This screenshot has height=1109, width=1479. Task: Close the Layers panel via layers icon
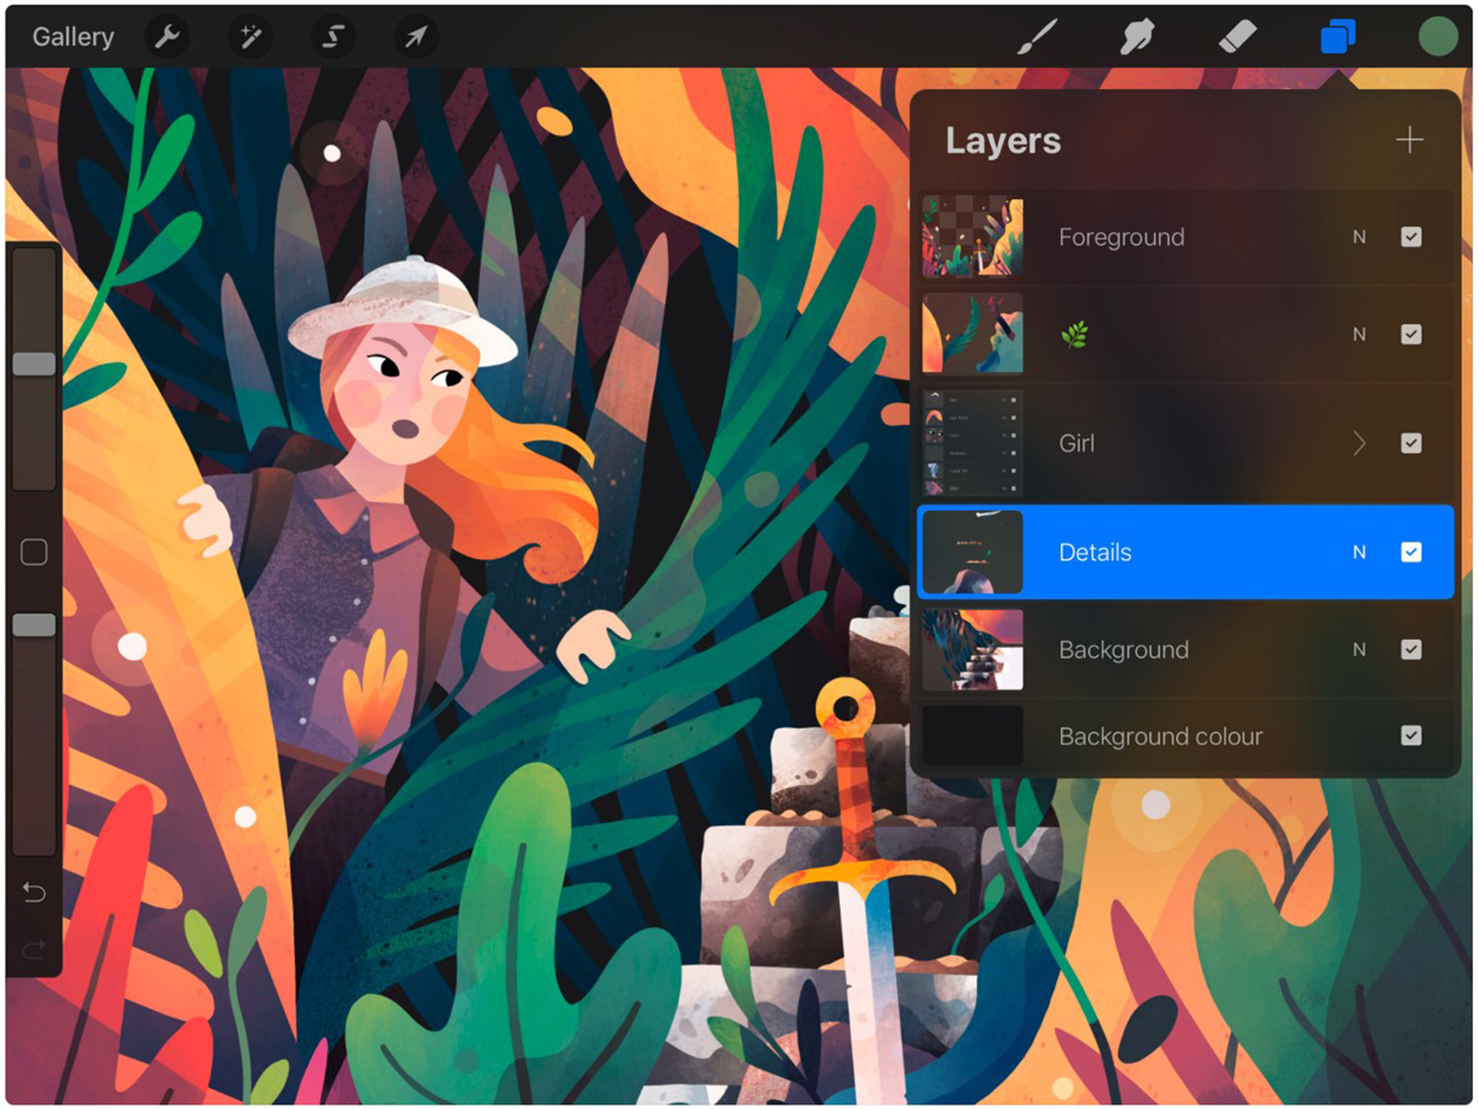click(1337, 38)
